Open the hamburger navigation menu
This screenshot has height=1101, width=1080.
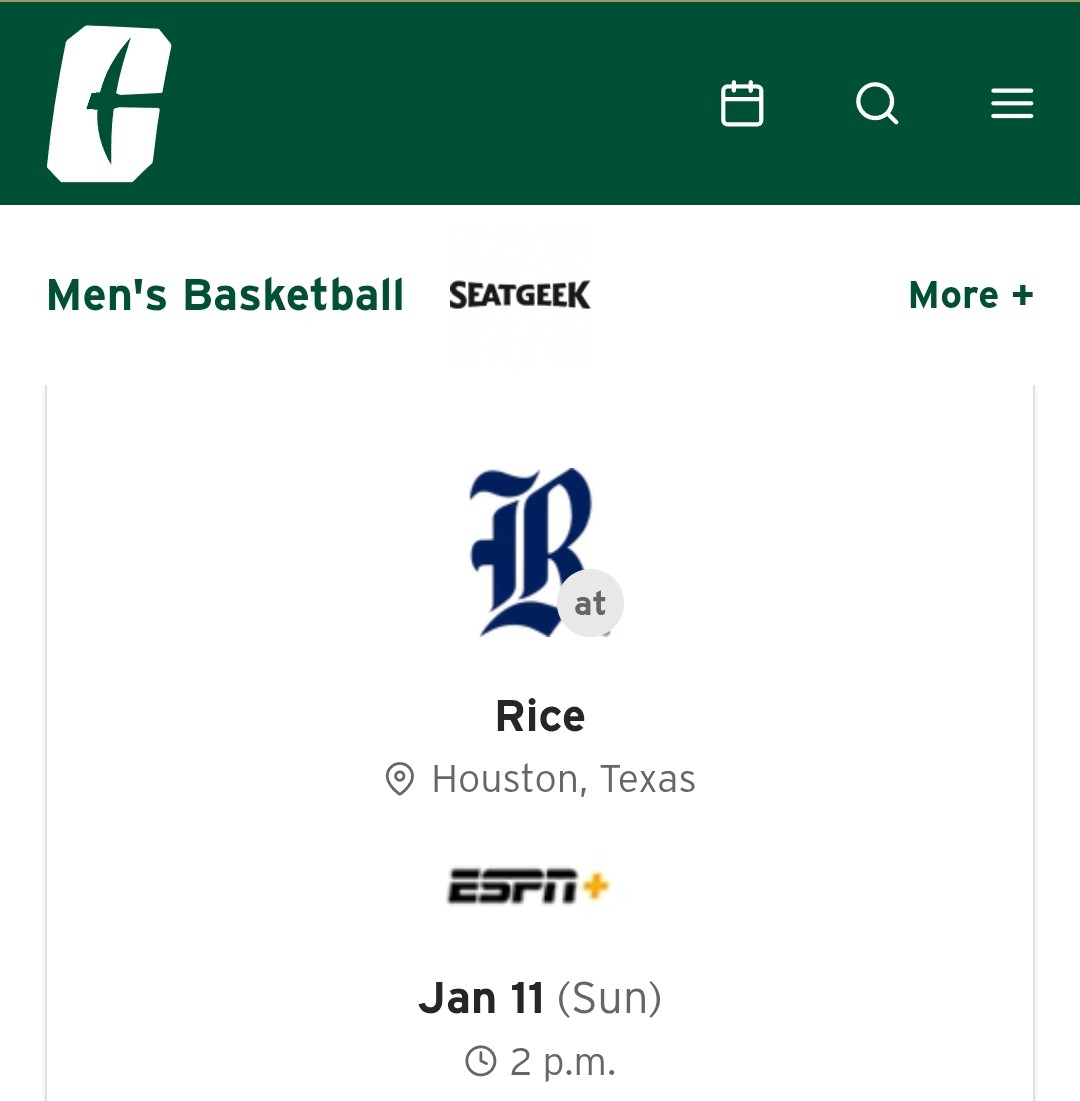pyautogui.click(x=1012, y=104)
